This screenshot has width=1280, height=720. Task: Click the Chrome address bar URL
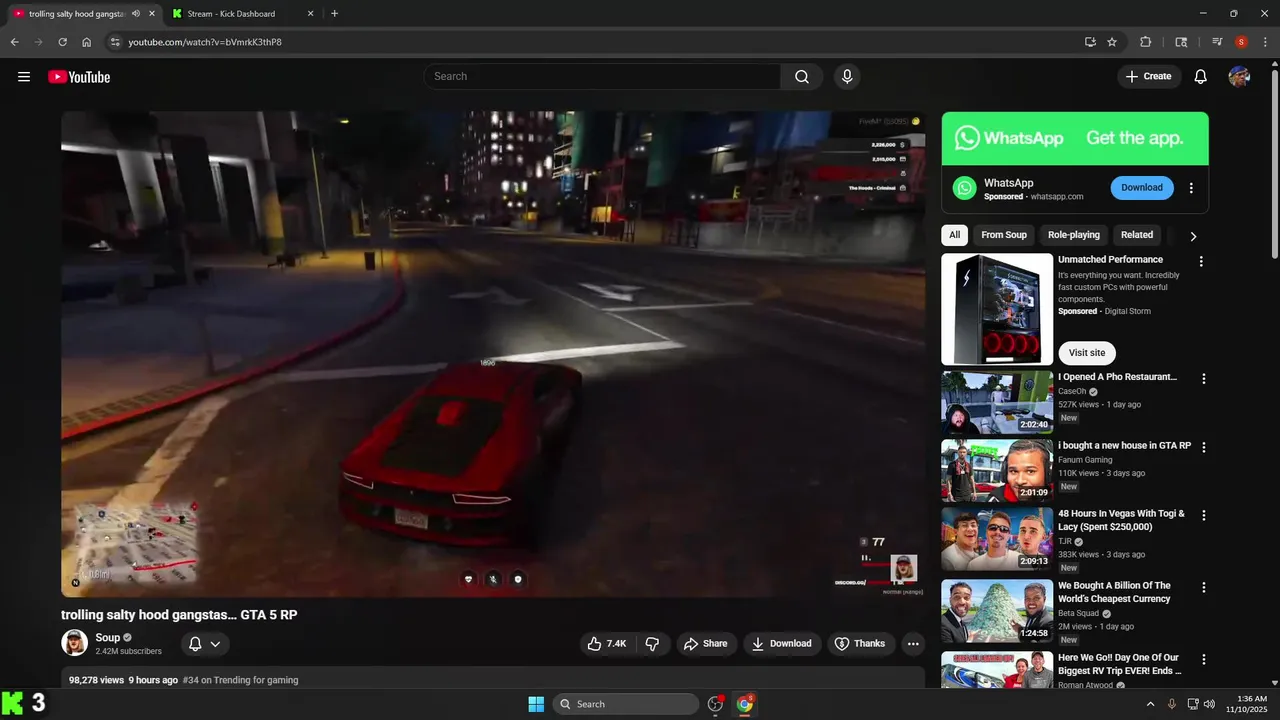click(x=205, y=42)
